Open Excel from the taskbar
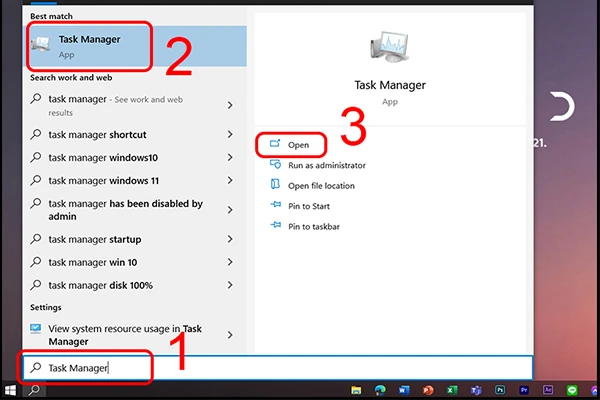Image resolution: width=600 pixels, height=400 pixels. coord(452,390)
